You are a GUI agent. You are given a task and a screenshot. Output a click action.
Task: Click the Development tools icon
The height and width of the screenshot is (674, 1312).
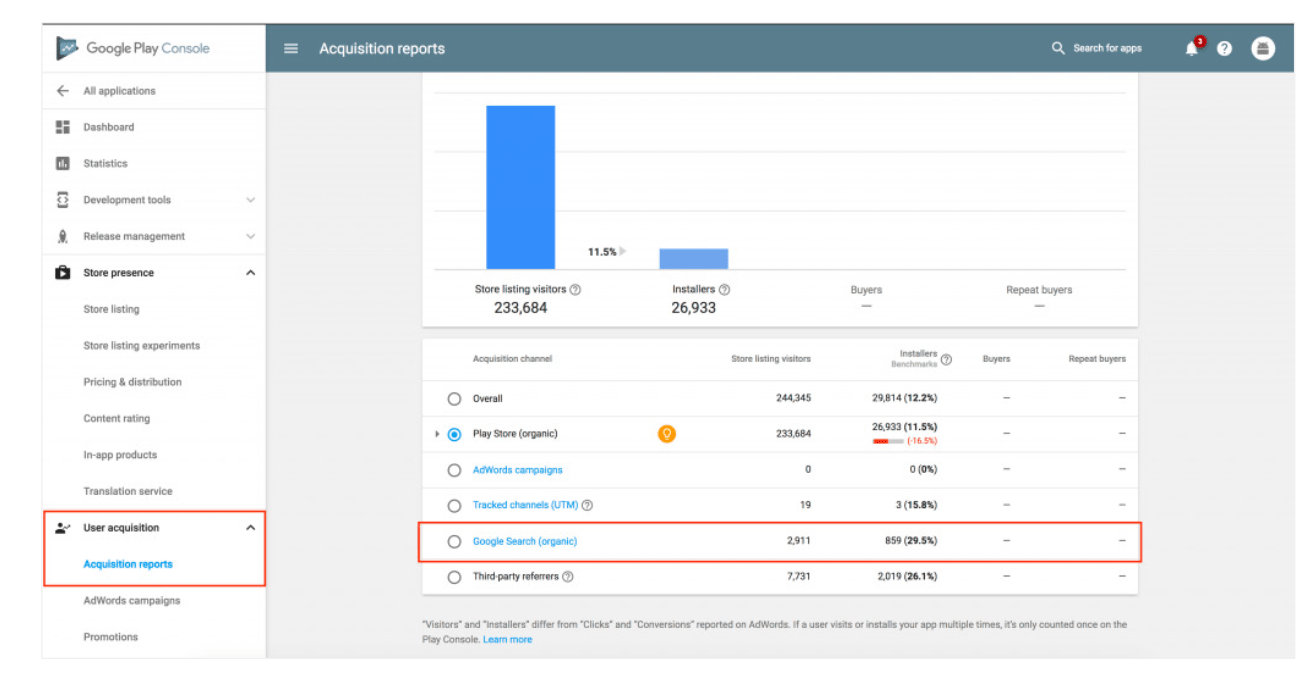(x=63, y=200)
